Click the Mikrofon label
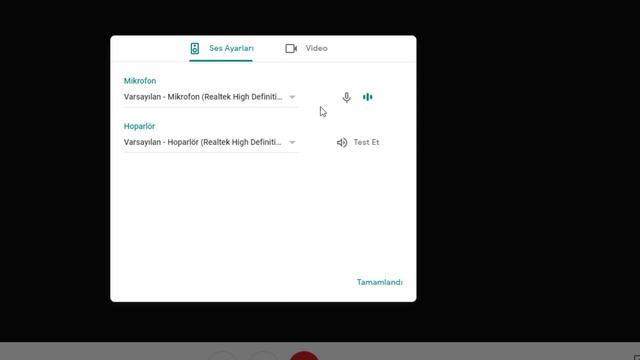 pyautogui.click(x=140, y=81)
